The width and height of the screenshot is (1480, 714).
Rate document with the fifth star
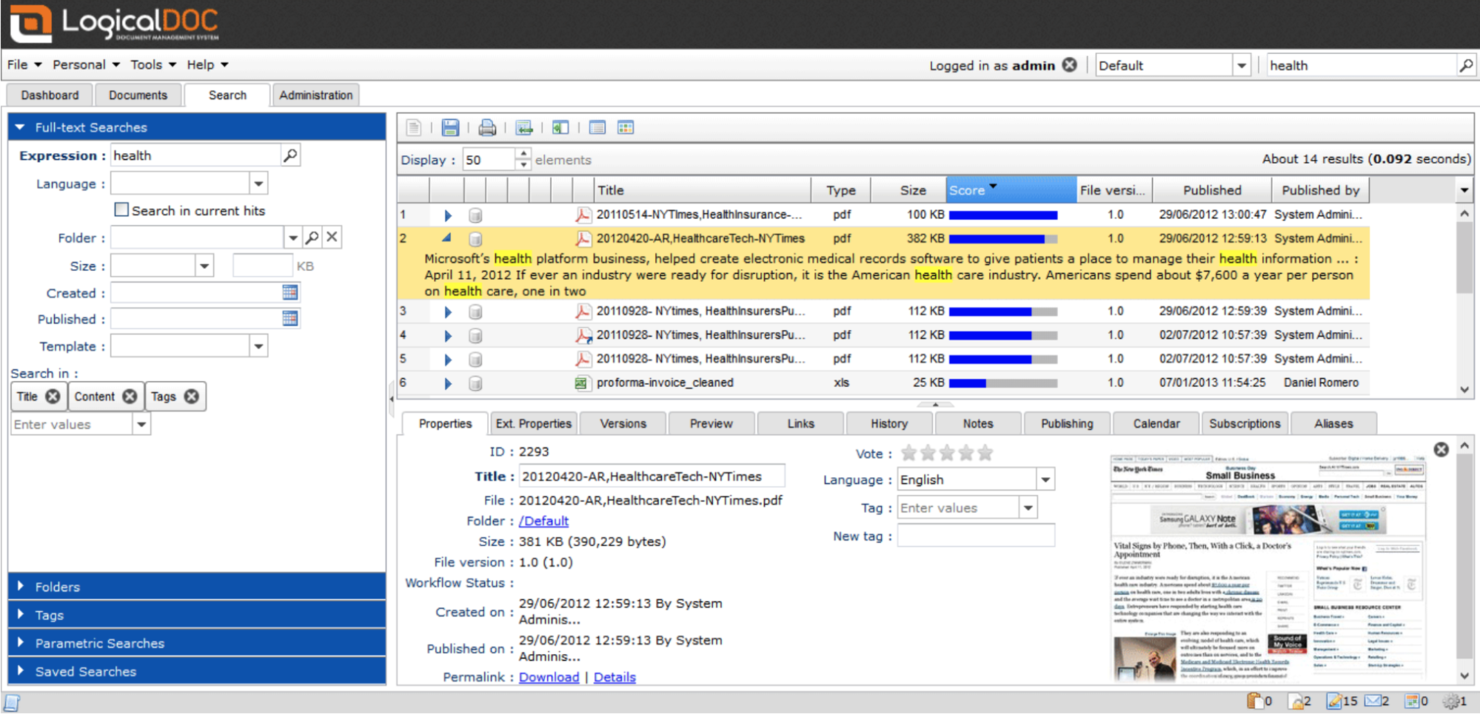986,453
